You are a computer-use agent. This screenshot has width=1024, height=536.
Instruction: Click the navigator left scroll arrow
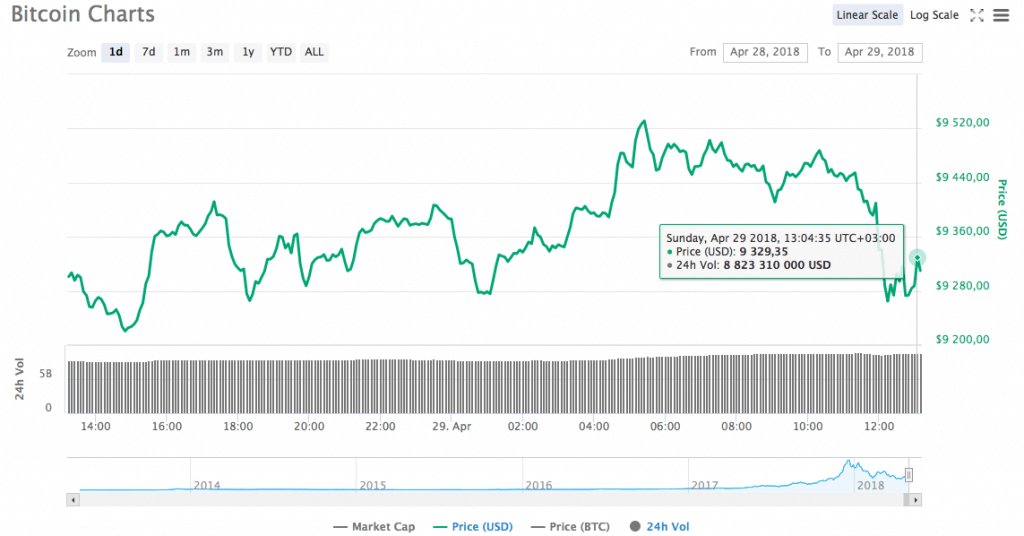[72, 500]
